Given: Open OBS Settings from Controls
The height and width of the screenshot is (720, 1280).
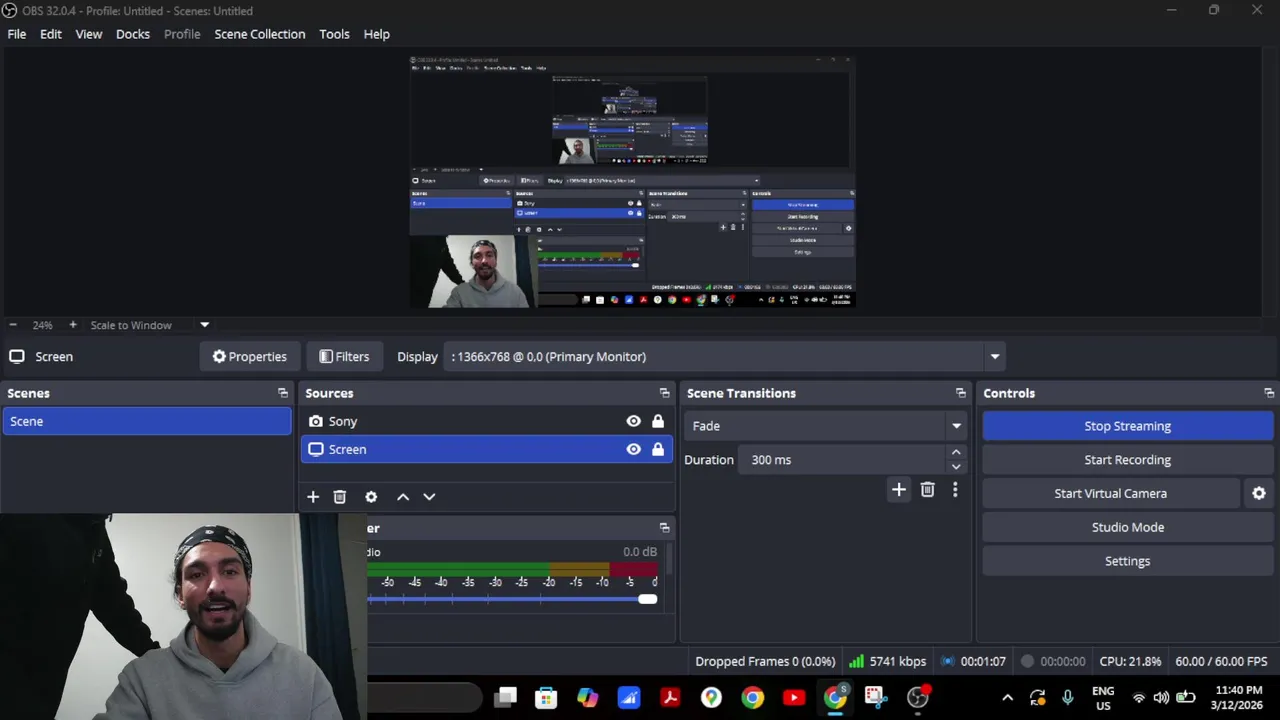Looking at the screenshot, I should (1127, 561).
